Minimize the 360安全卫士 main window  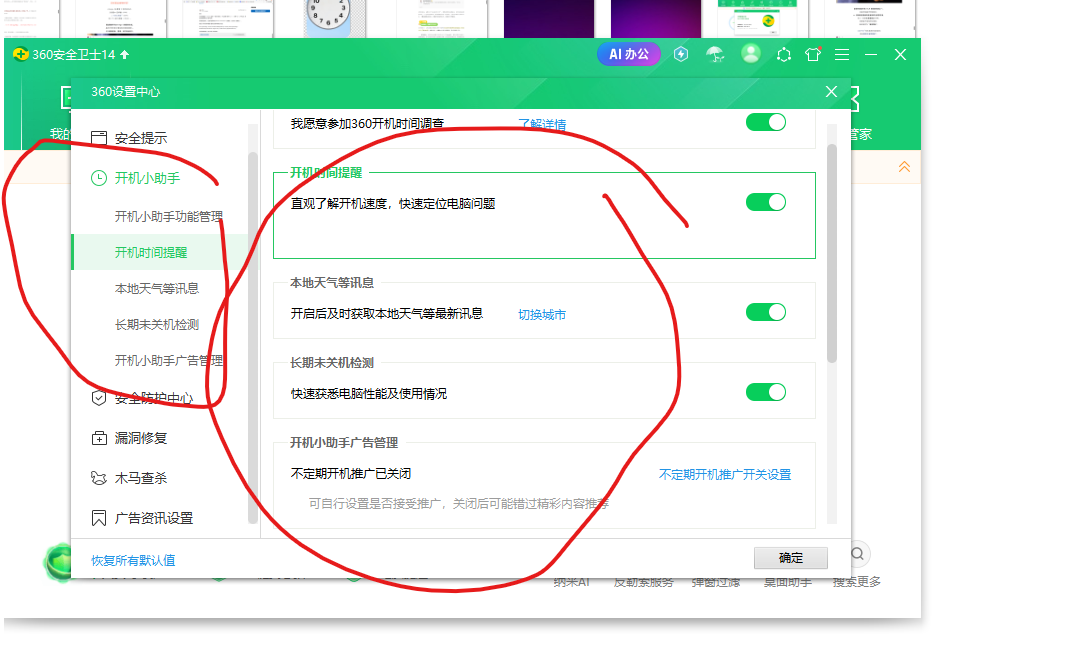pos(871,54)
